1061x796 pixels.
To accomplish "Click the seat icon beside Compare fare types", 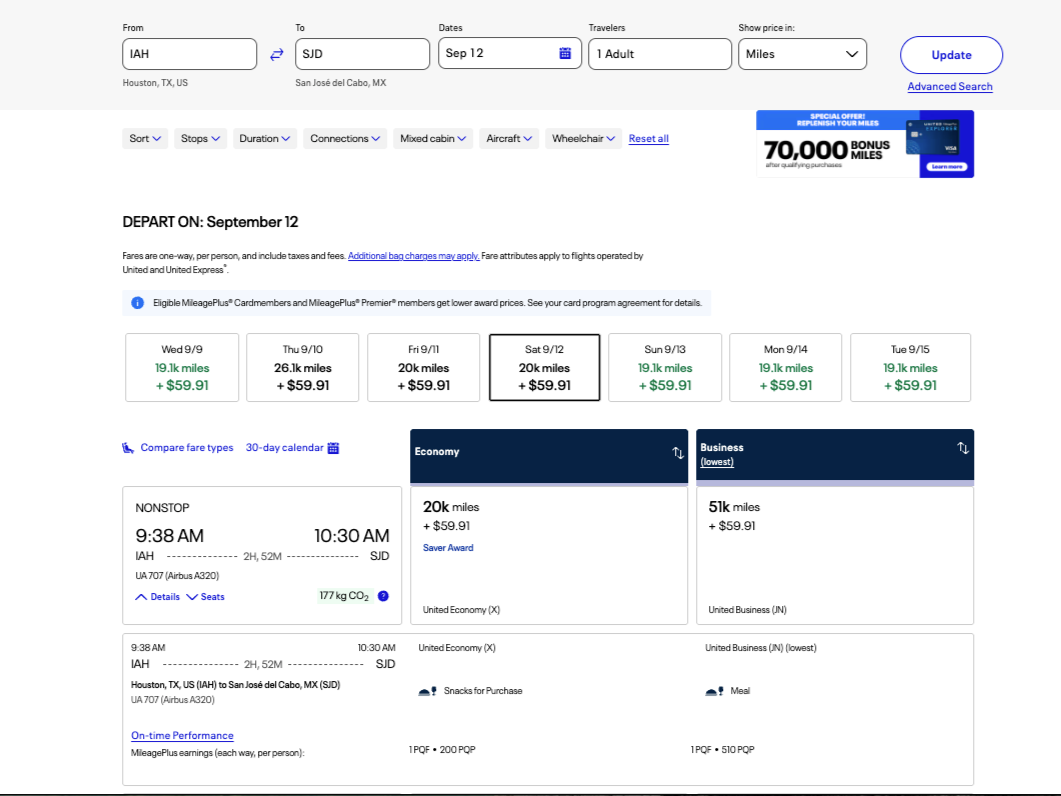I will tap(128, 448).
